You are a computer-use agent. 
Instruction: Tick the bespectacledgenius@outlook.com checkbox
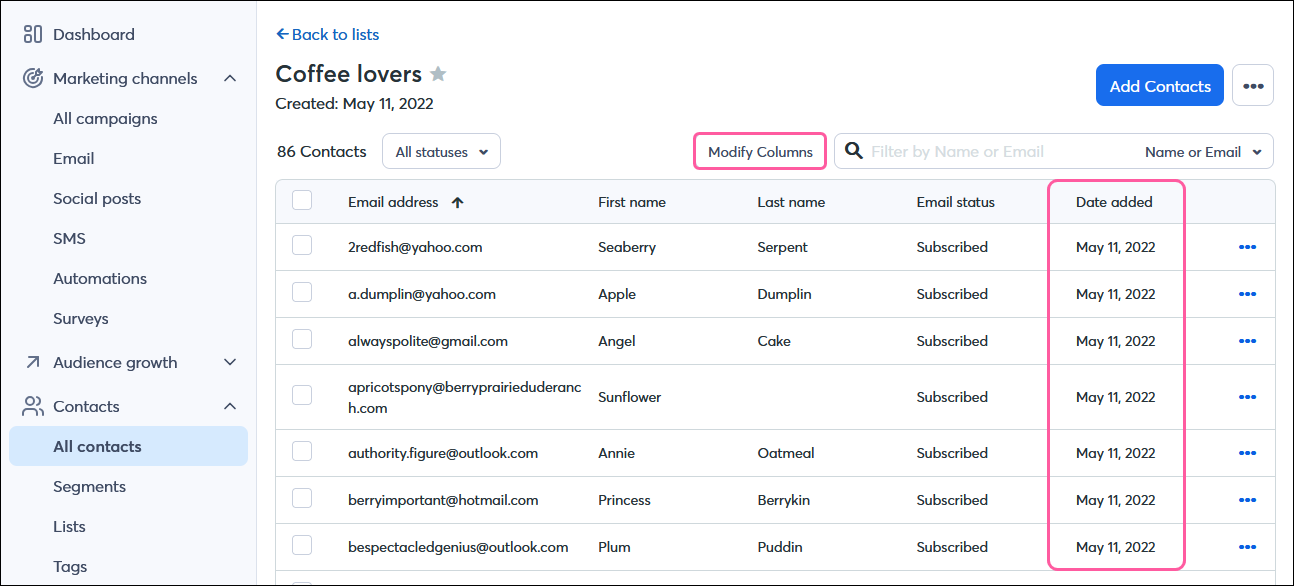coord(302,546)
